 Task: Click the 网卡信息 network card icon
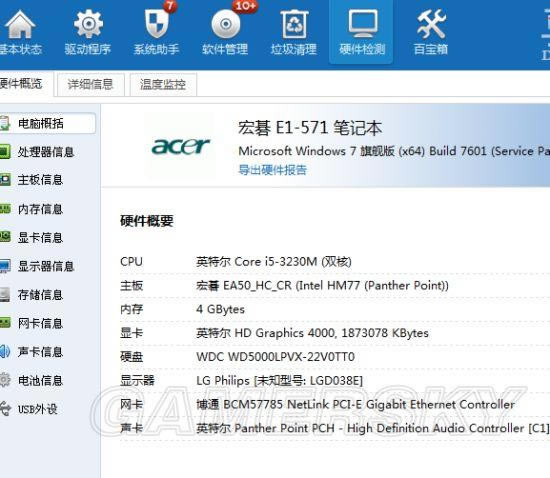(5, 323)
